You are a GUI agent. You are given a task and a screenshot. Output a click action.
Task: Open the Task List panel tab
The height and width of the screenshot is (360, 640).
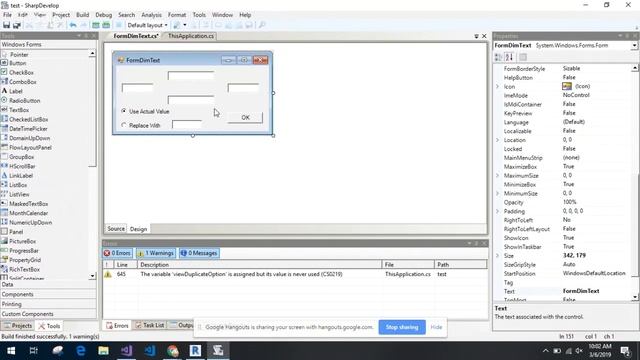[150, 325]
